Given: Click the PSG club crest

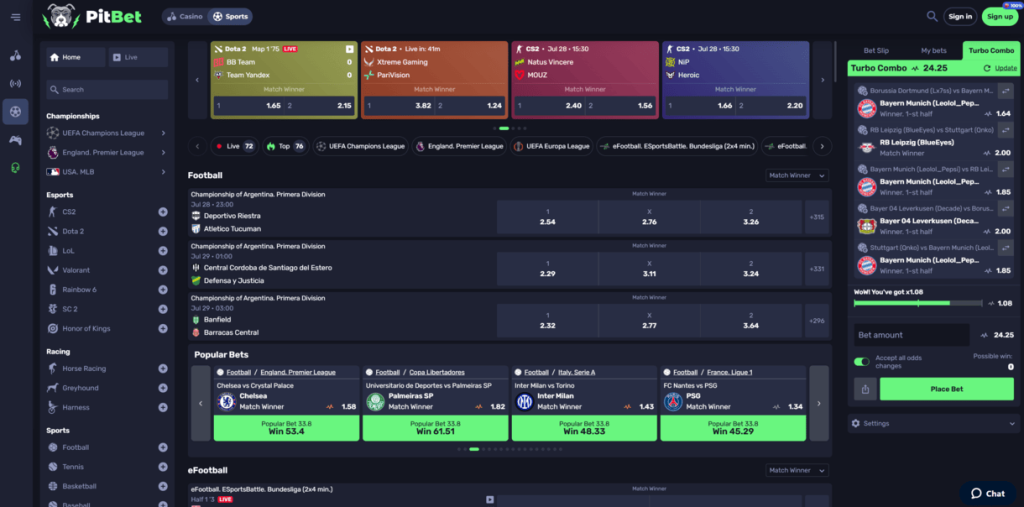Looking at the screenshot, I should tap(673, 401).
